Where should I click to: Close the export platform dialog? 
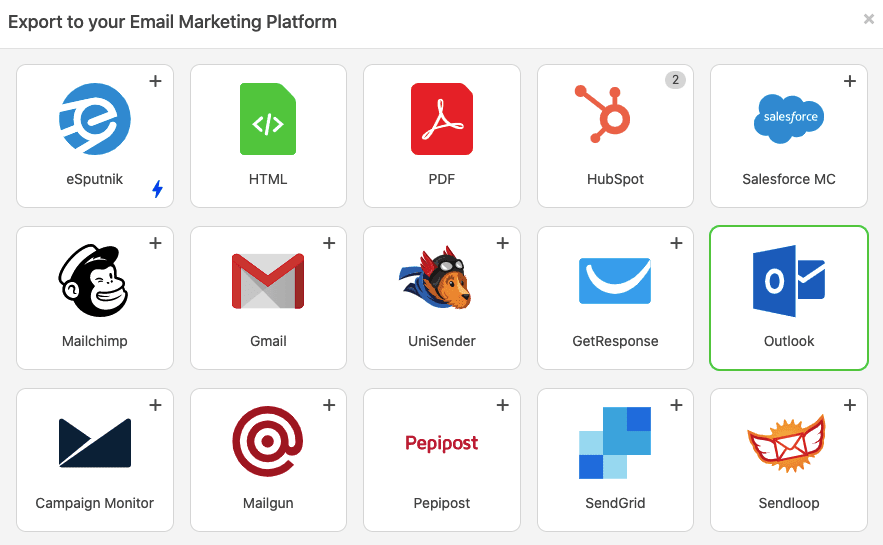(869, 19)
